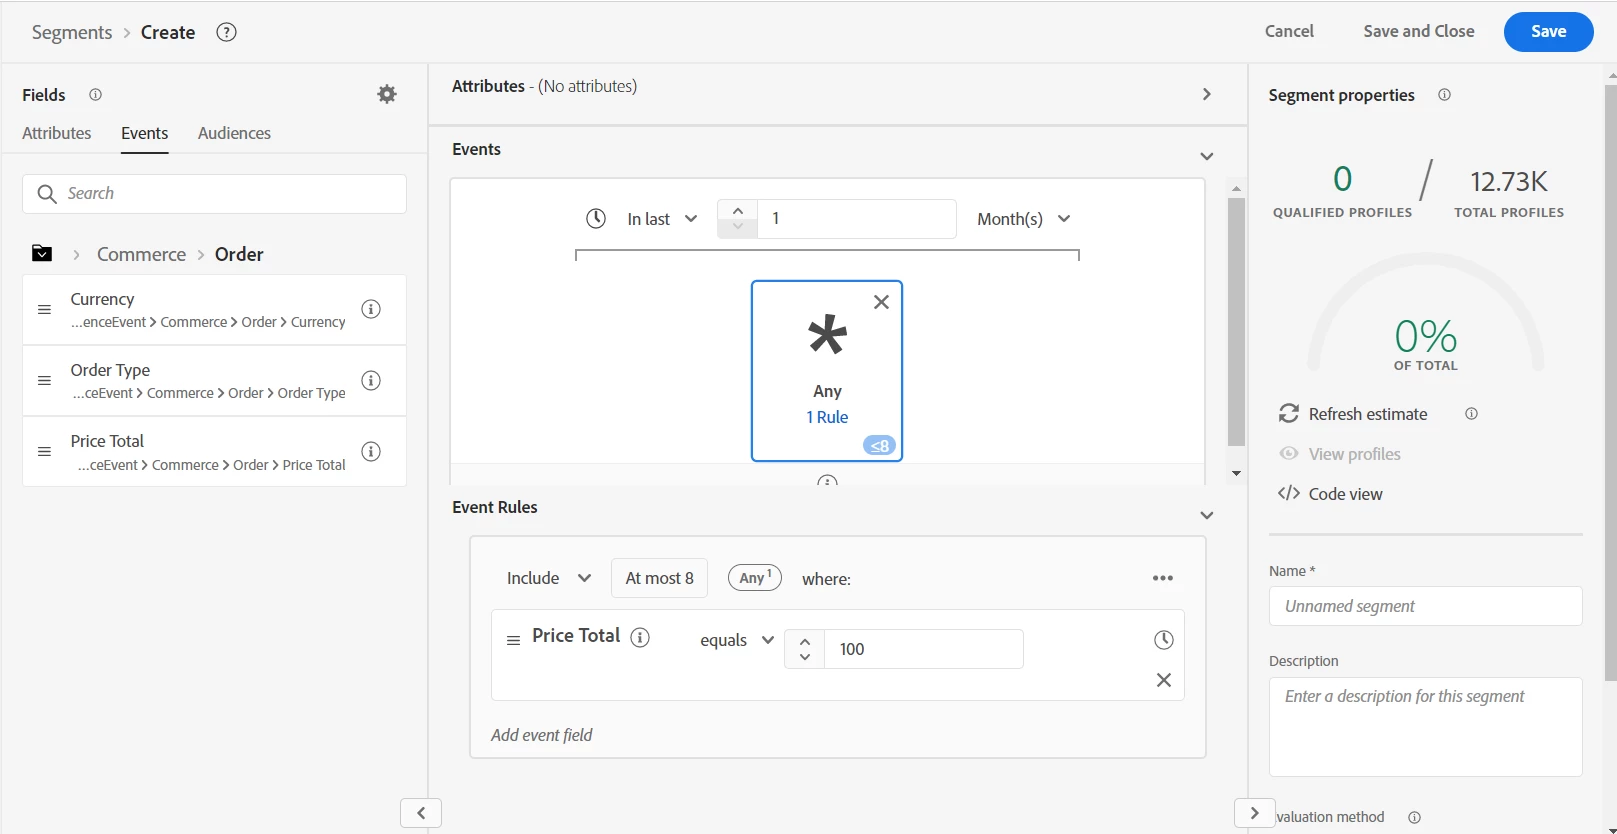Open Fields settings gear
Image resolution: width=1617 pixels, height=834 pixels.
(387, 94)
